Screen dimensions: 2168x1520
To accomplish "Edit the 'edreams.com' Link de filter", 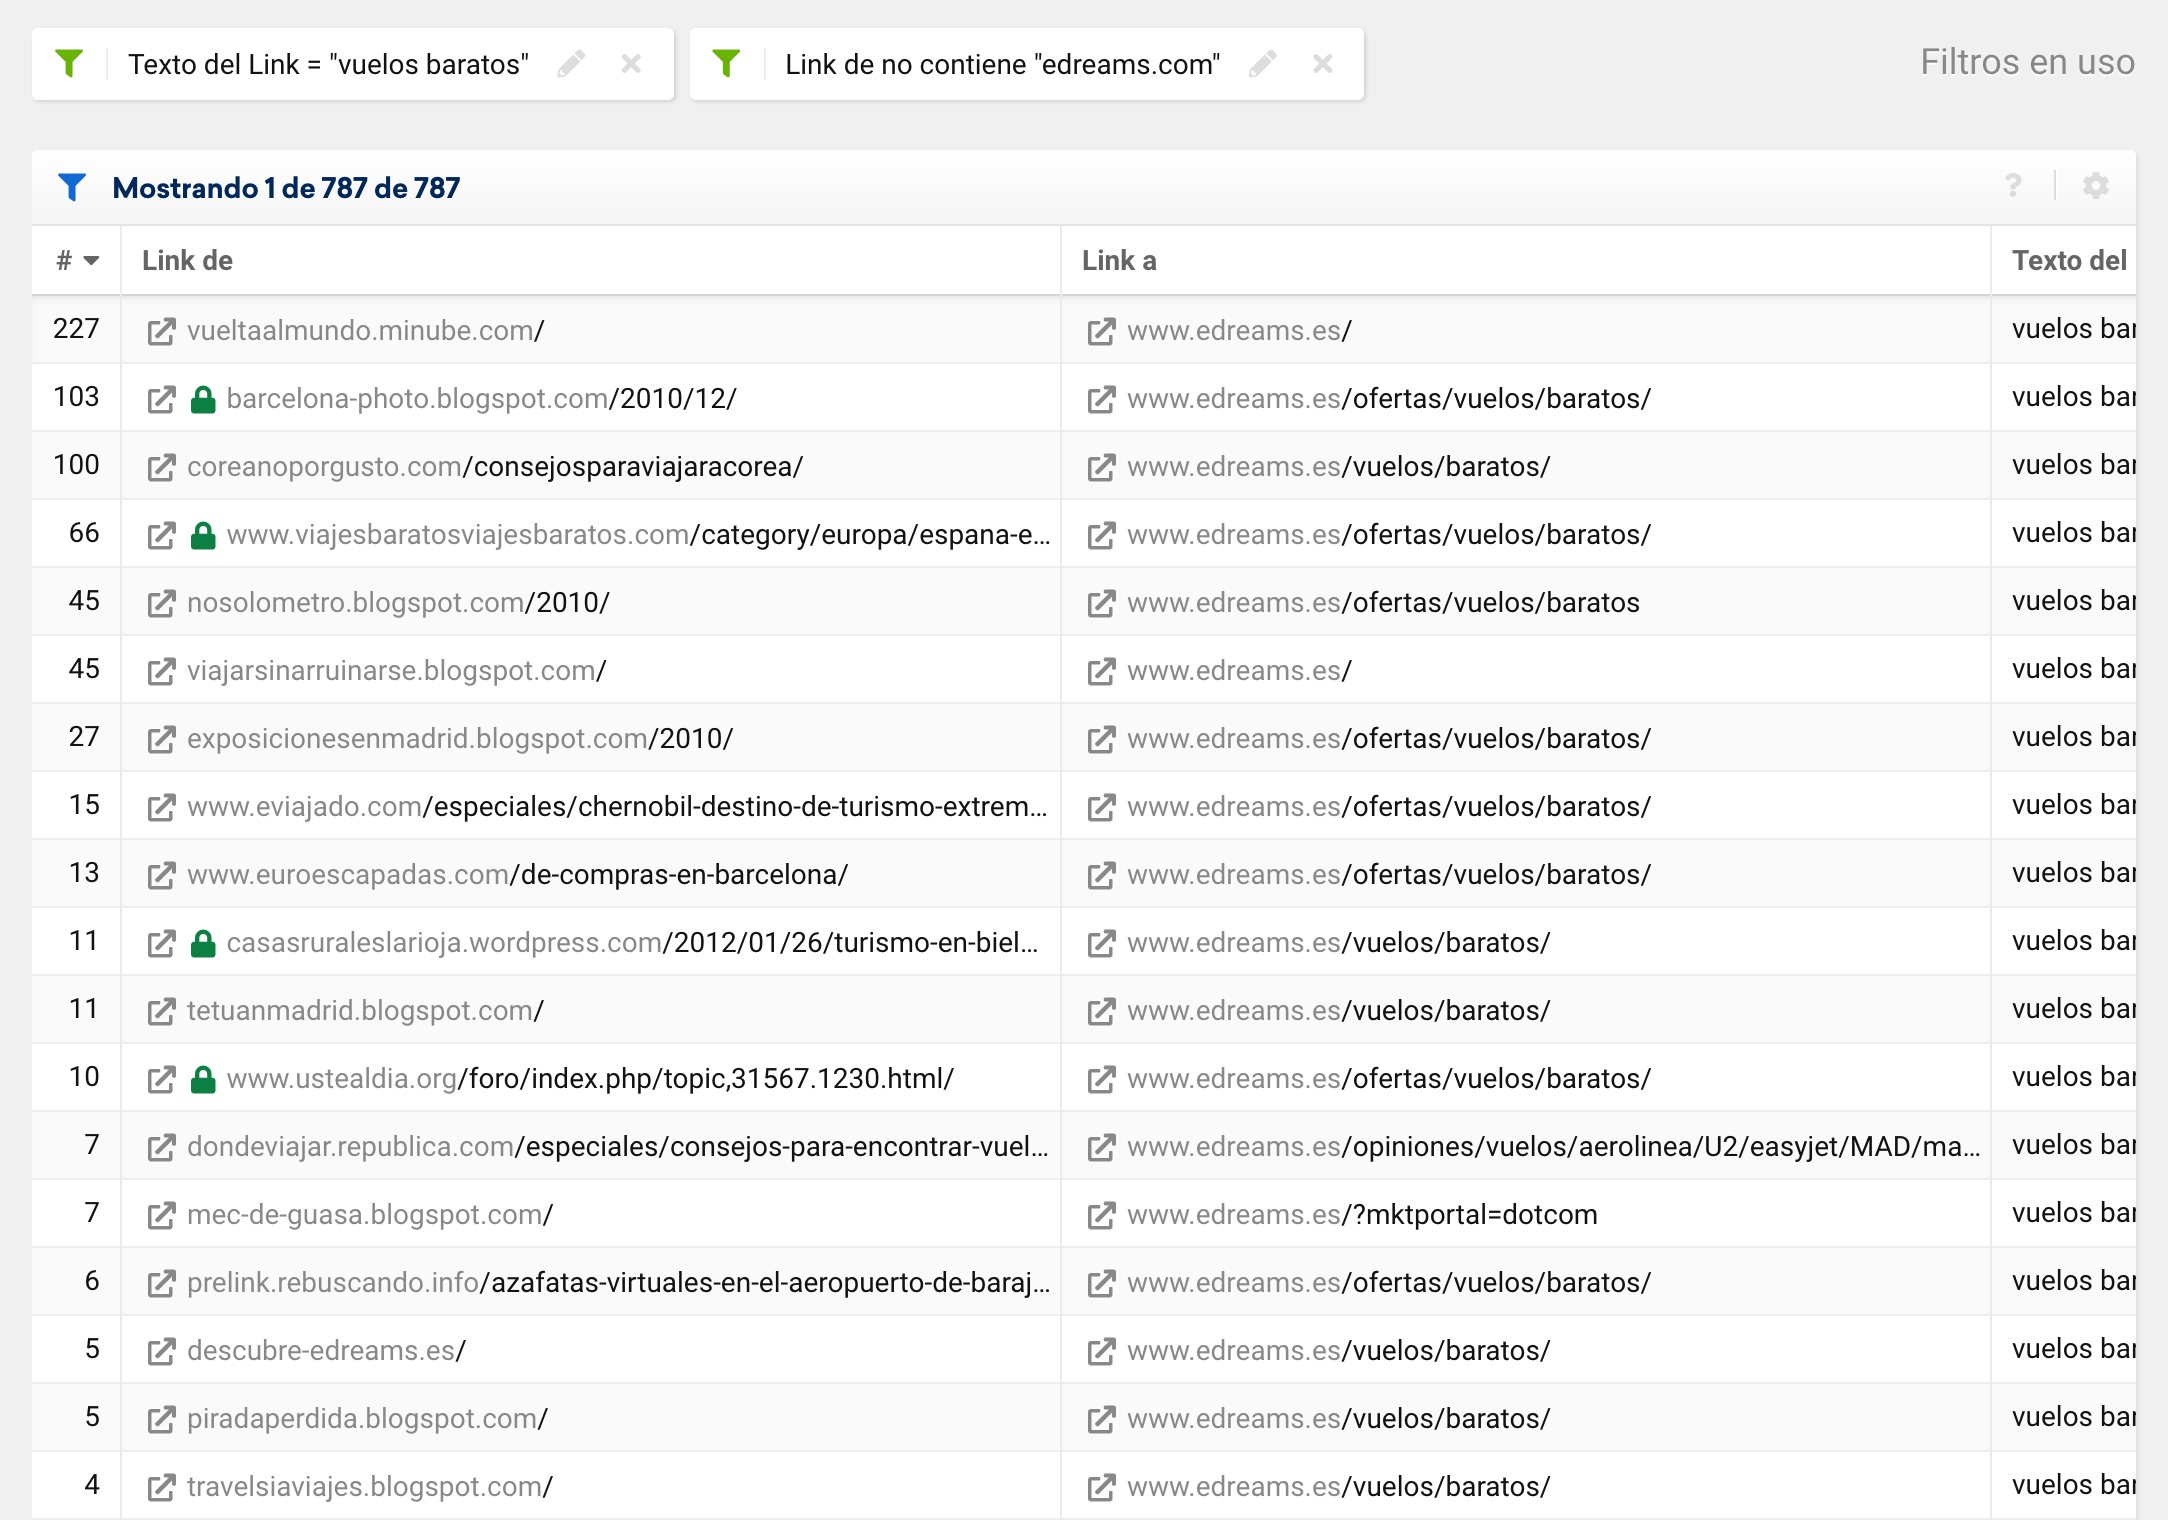I will click(1263, 64).
